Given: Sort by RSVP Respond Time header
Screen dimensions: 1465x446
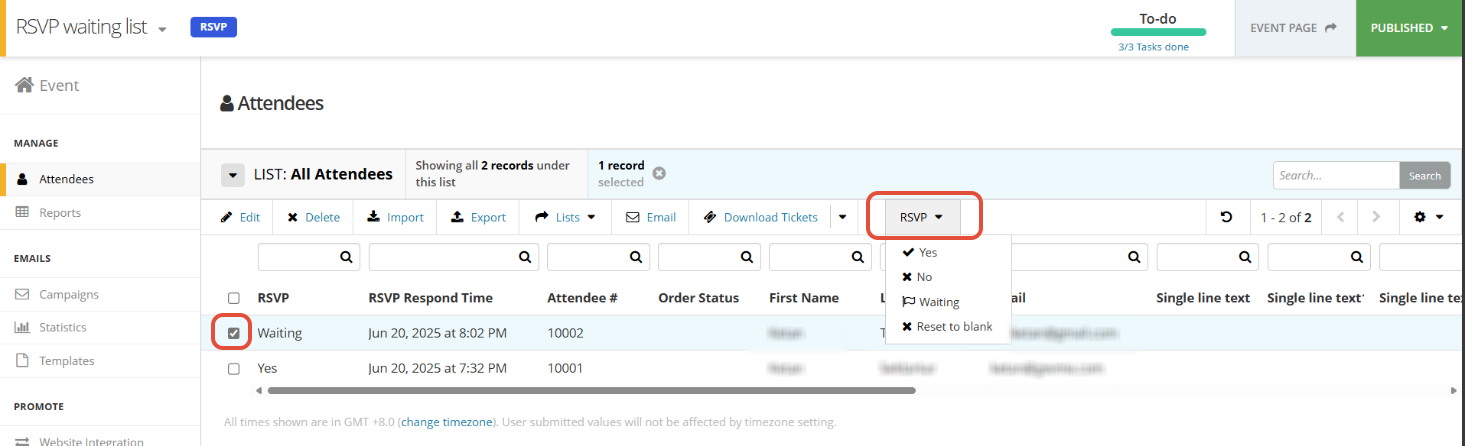Looking at the screenshot, I should point(430,298).
